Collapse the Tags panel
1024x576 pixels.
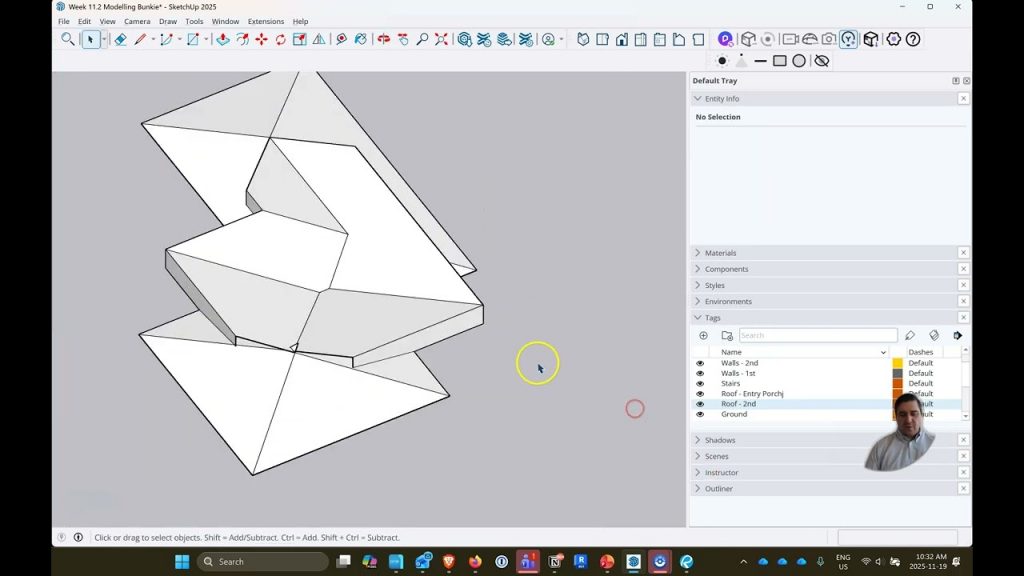click(x=712, y=318)
